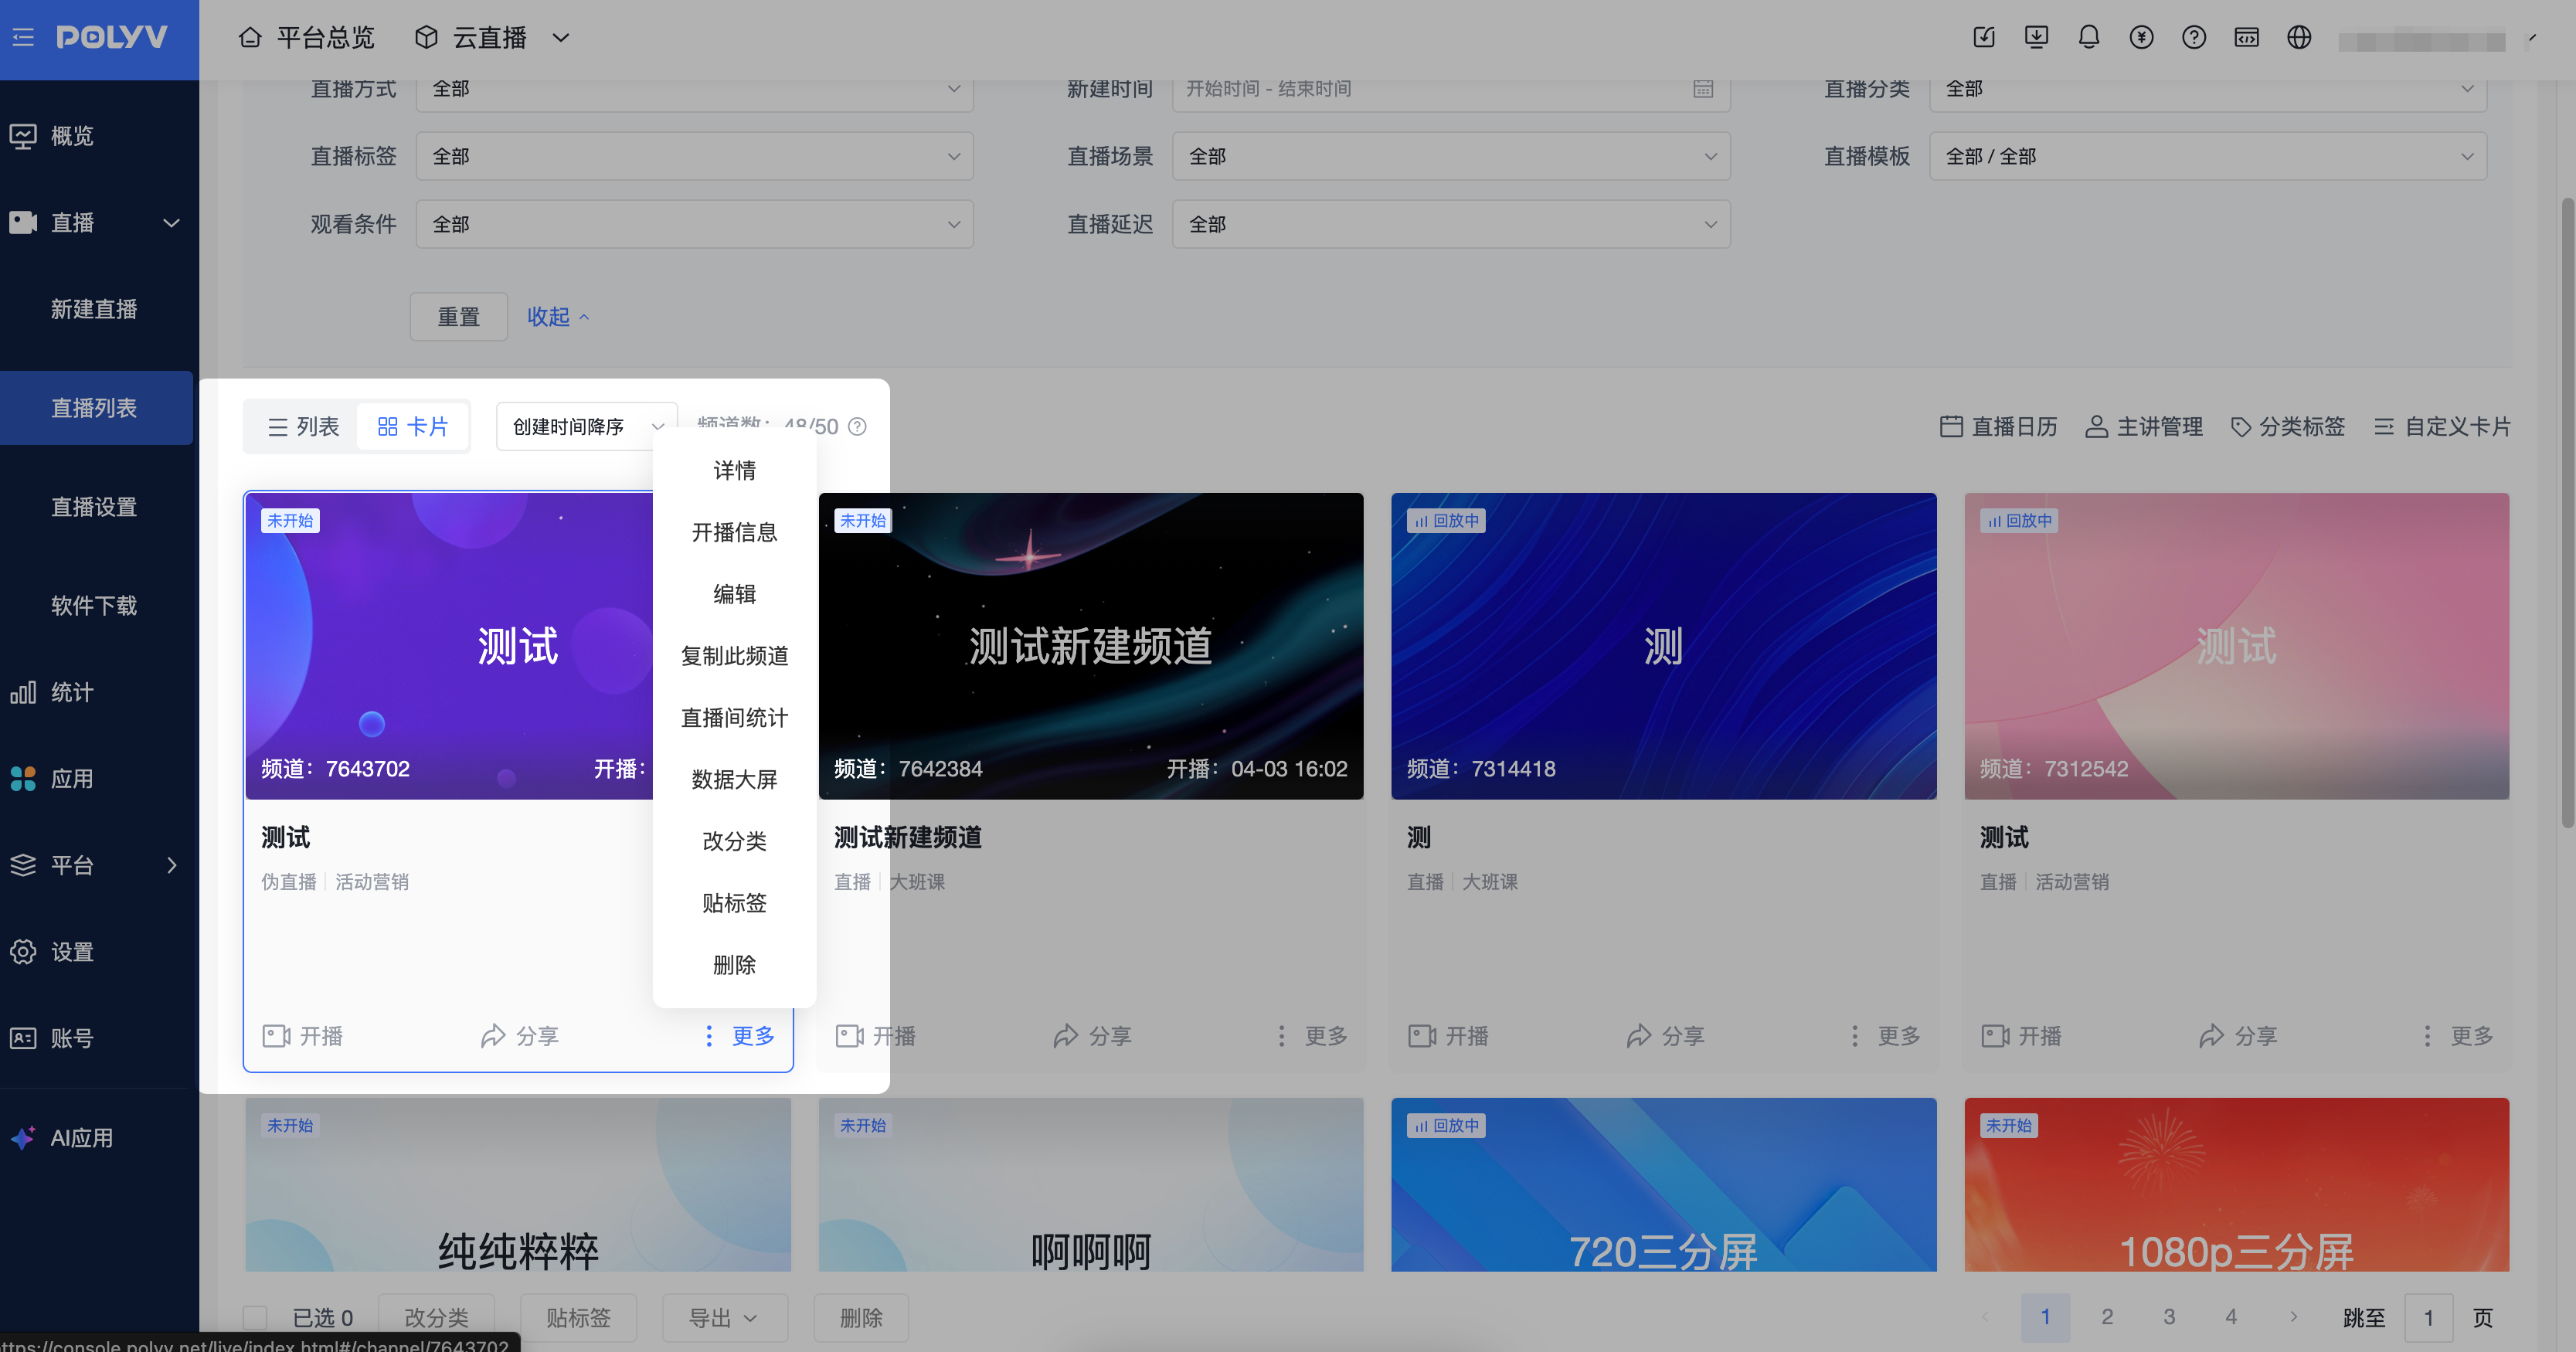The width and height of the screenshot is (2576, 1352).
Task: Choose 复制此频道 in the context menu
Action: 734,656
